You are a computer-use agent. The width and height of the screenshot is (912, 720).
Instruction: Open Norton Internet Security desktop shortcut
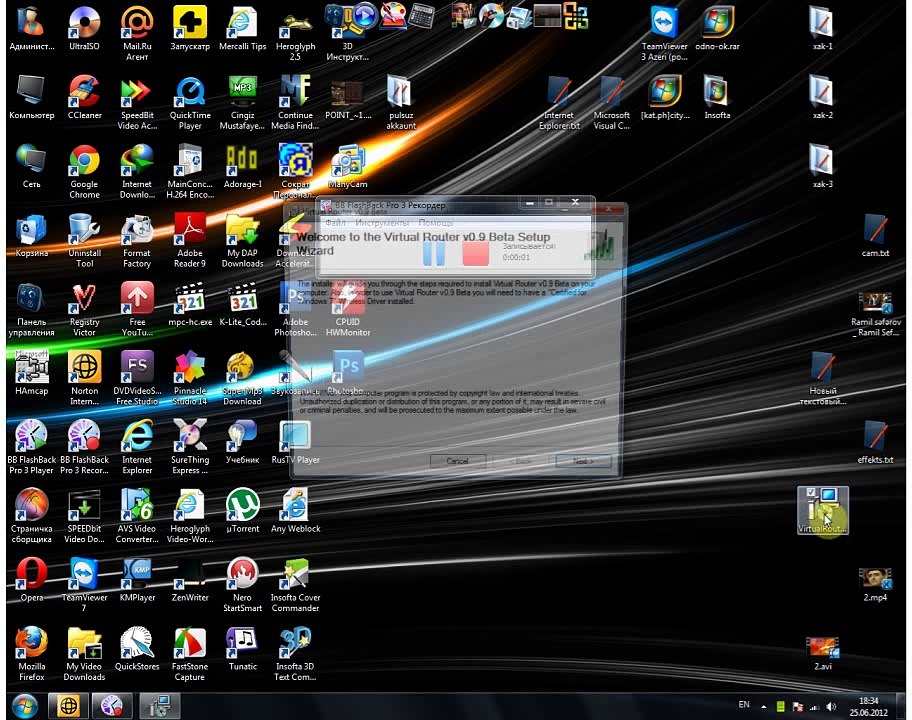coord(84,377)
